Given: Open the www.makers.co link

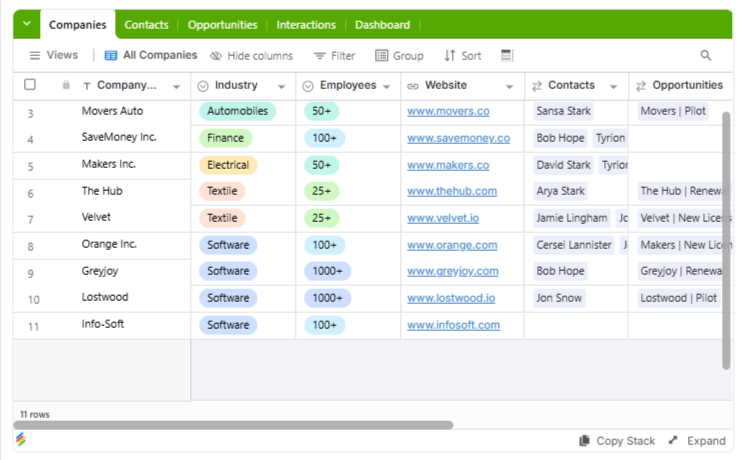Looking at the screenshot, I should (448, 165).
